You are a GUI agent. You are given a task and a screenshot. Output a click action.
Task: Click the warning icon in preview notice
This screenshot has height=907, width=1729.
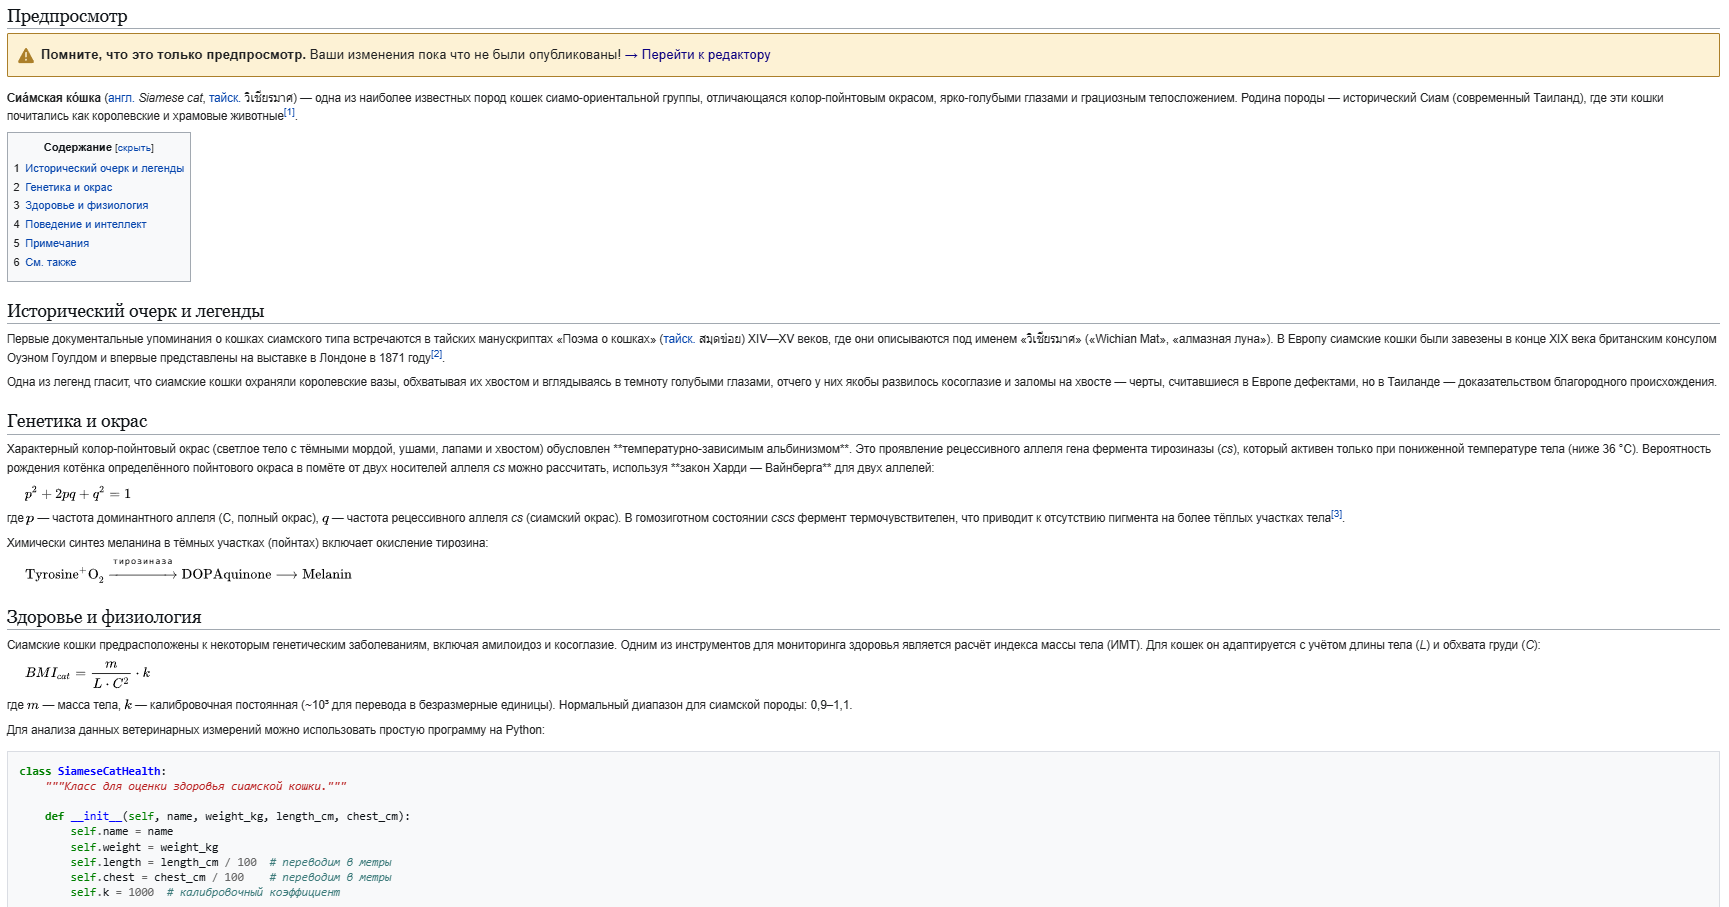click(26, 56)
